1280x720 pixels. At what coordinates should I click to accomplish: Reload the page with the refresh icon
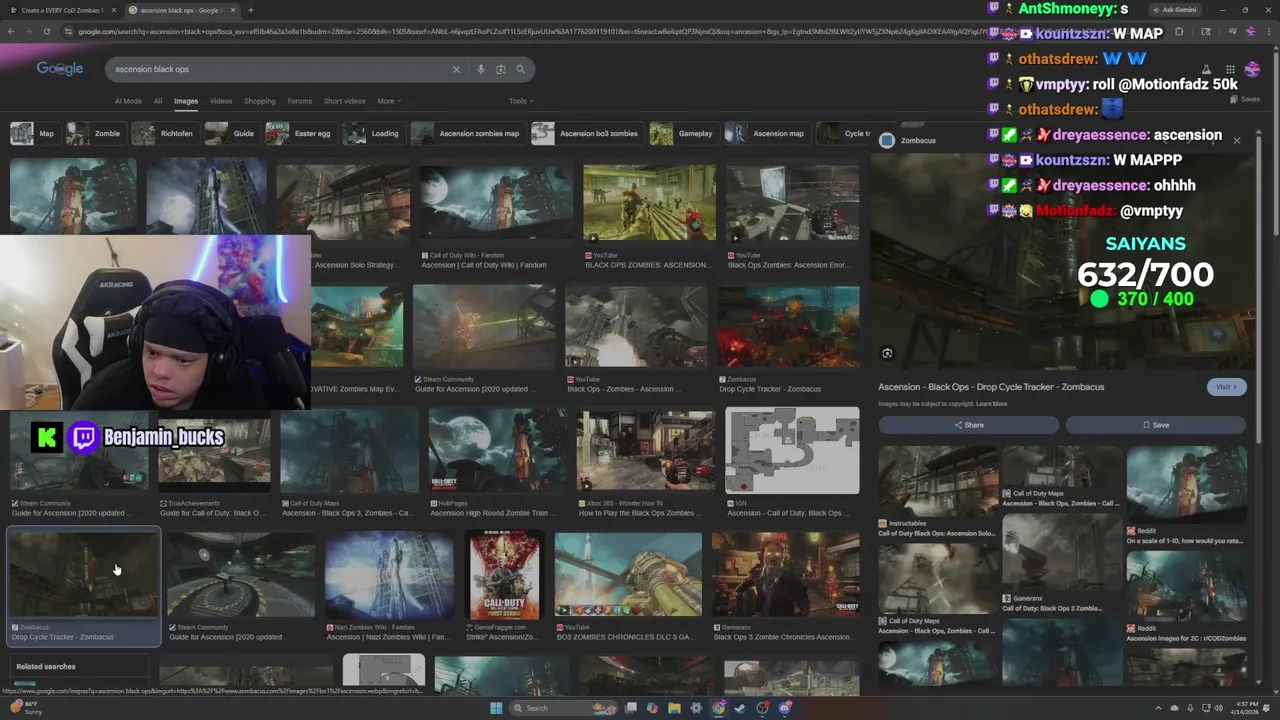(47, 31)
